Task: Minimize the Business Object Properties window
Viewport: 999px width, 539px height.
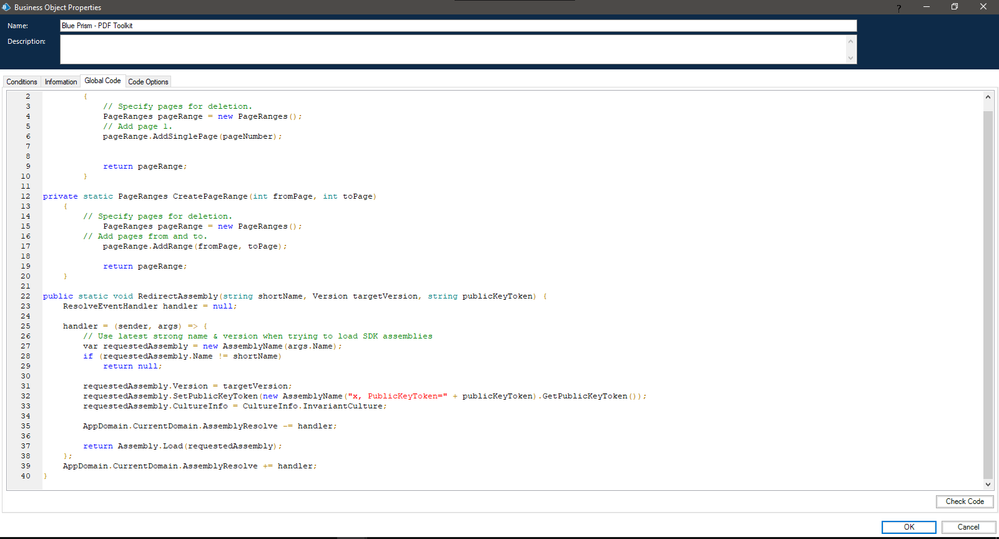Action: [926, 7]
